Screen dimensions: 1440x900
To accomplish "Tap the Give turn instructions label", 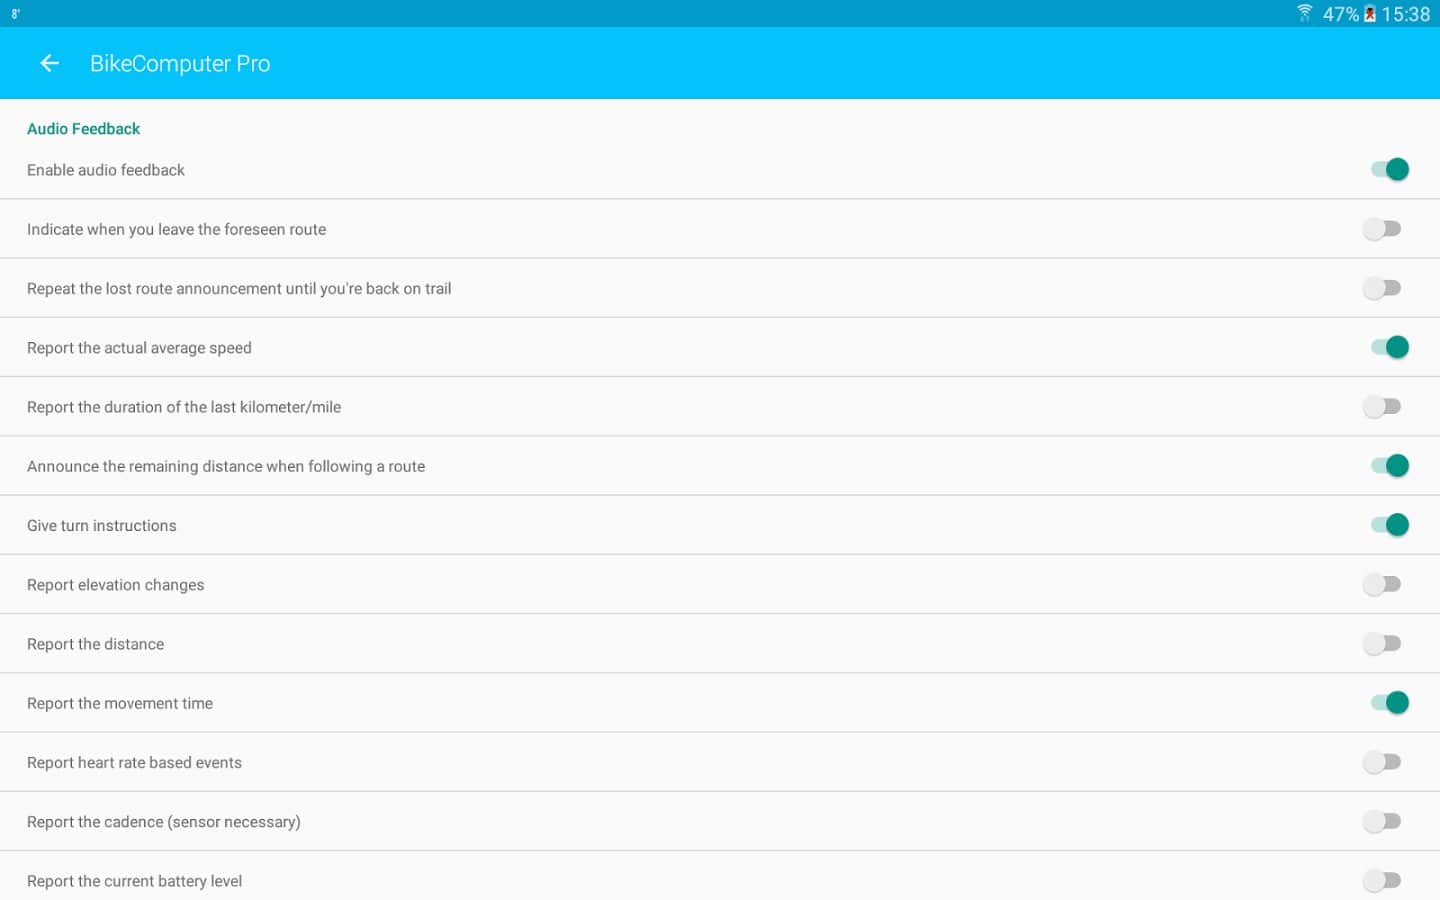I will tap(102, 526).
